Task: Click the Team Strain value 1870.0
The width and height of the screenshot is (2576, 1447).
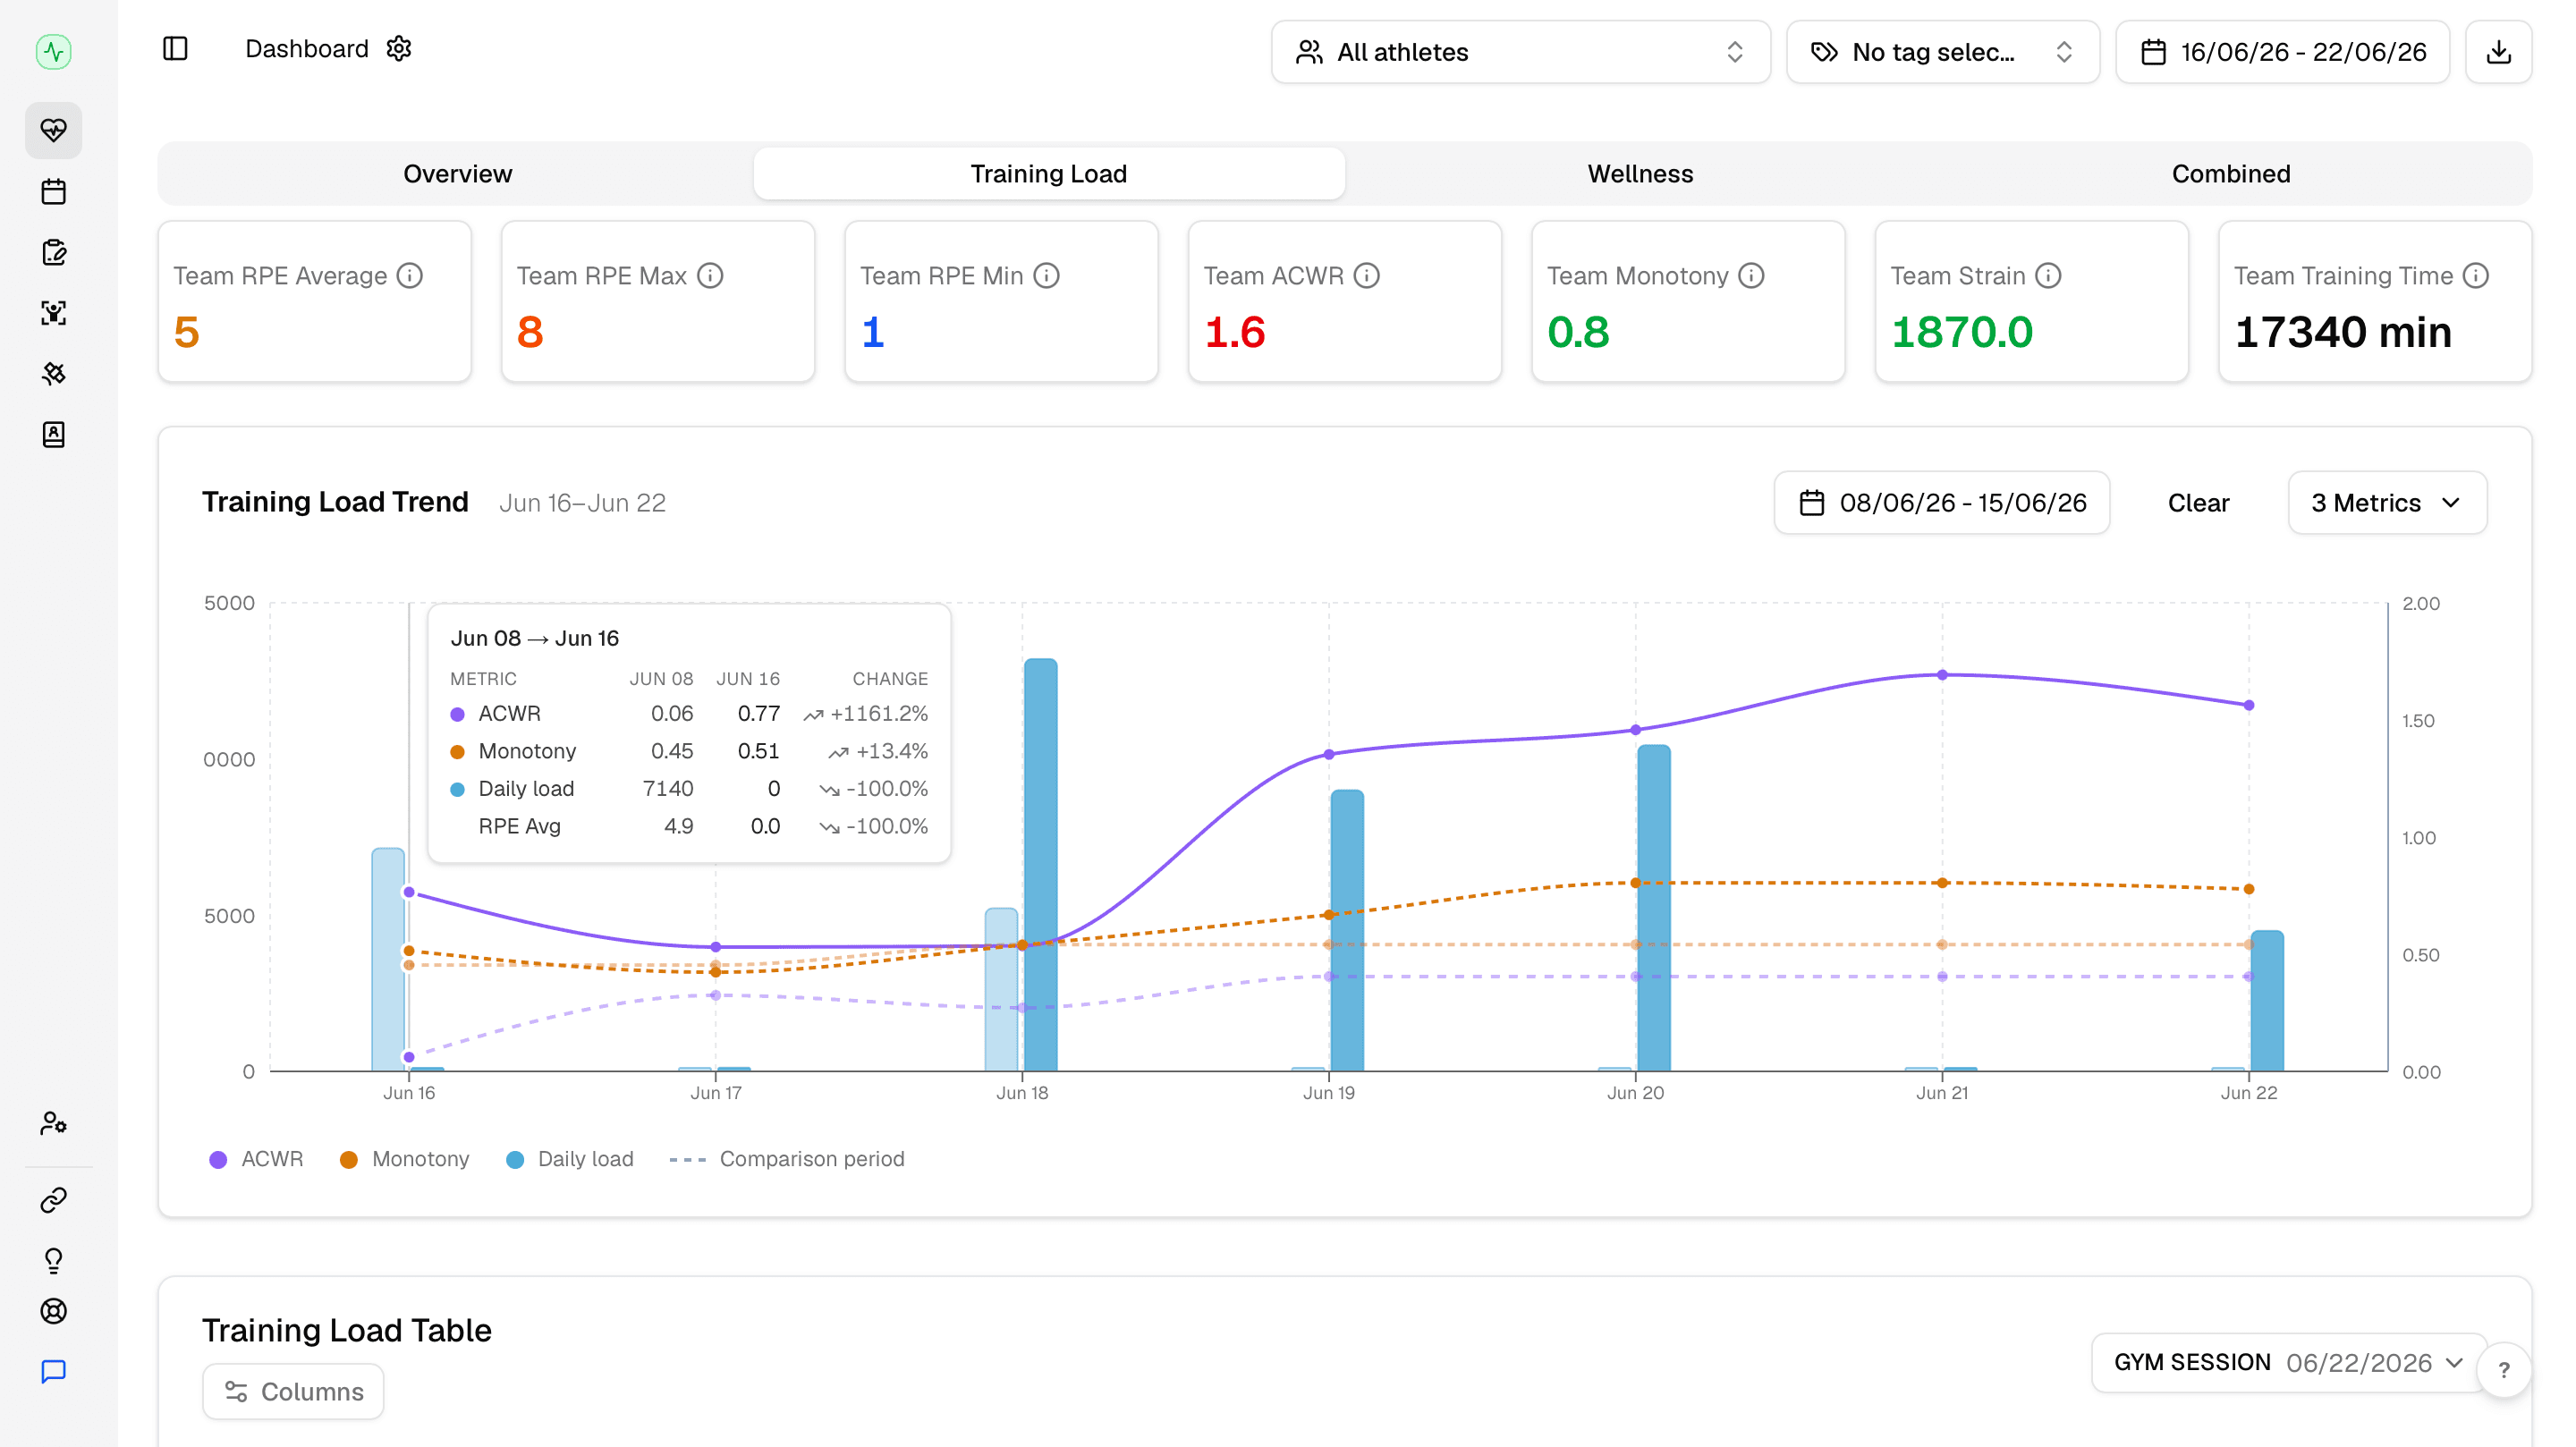Action: point(1961,332)
